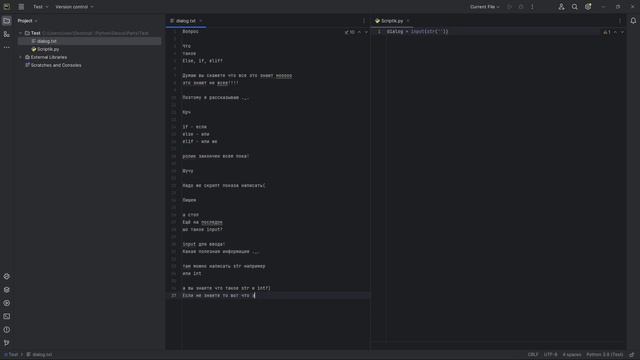Open run toolbar More Actions menu
The height and width of the screenshot is (360, 640).
[532, 7]
